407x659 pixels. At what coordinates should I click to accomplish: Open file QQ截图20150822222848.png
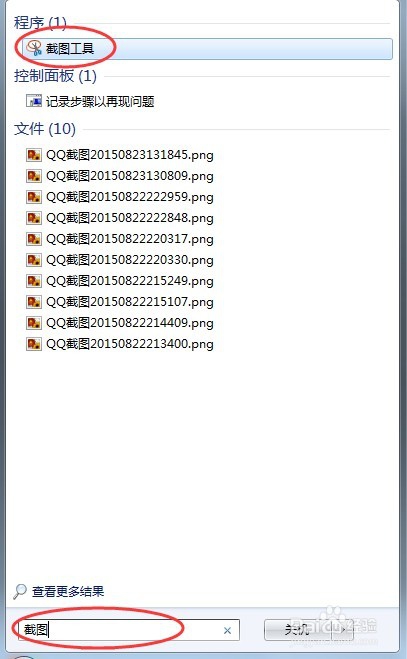coord(120,218)
